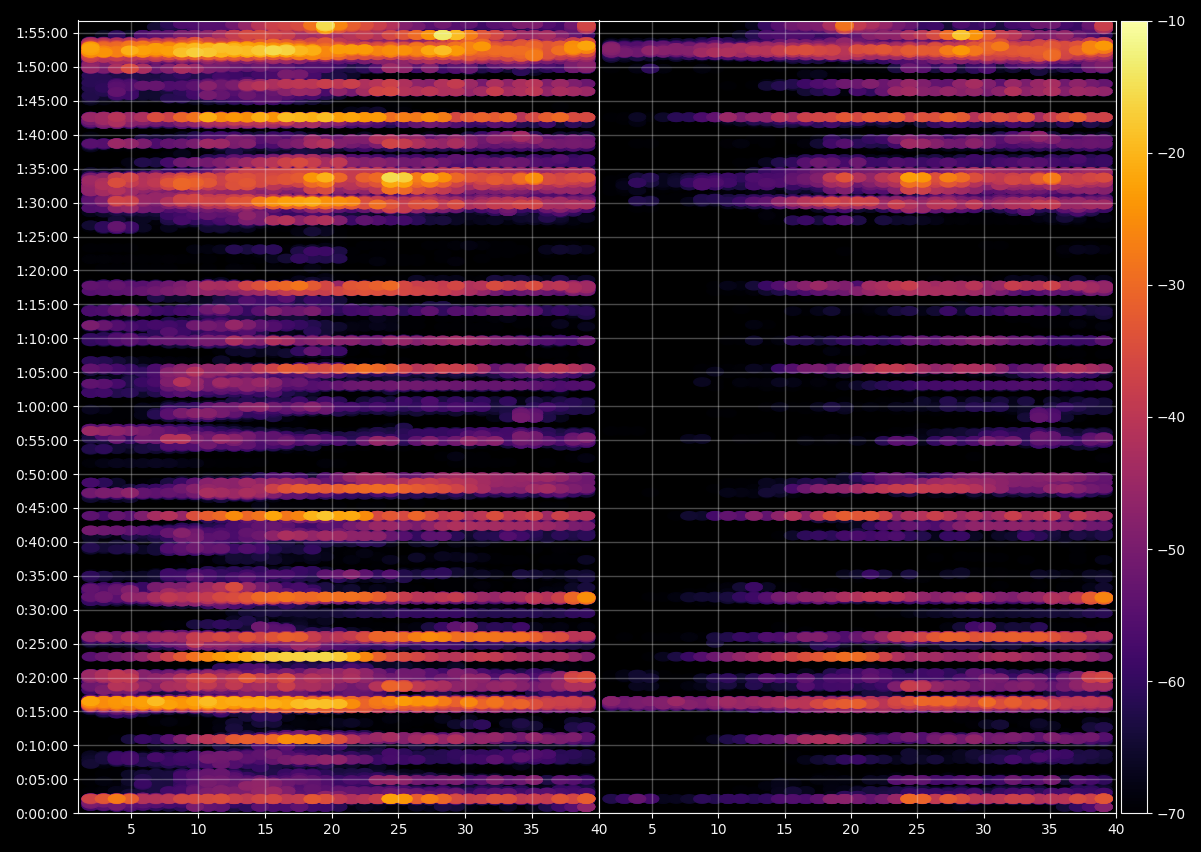1201x852 pixels.
Task: Click the 0:50:00 time axis label
Action: 42,474
